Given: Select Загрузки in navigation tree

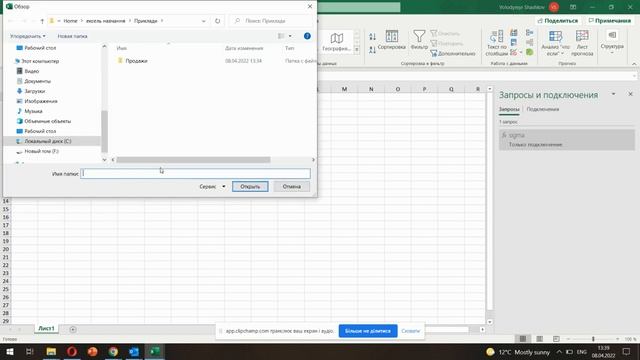Looking at the screenshot, I should coord(35,91).
